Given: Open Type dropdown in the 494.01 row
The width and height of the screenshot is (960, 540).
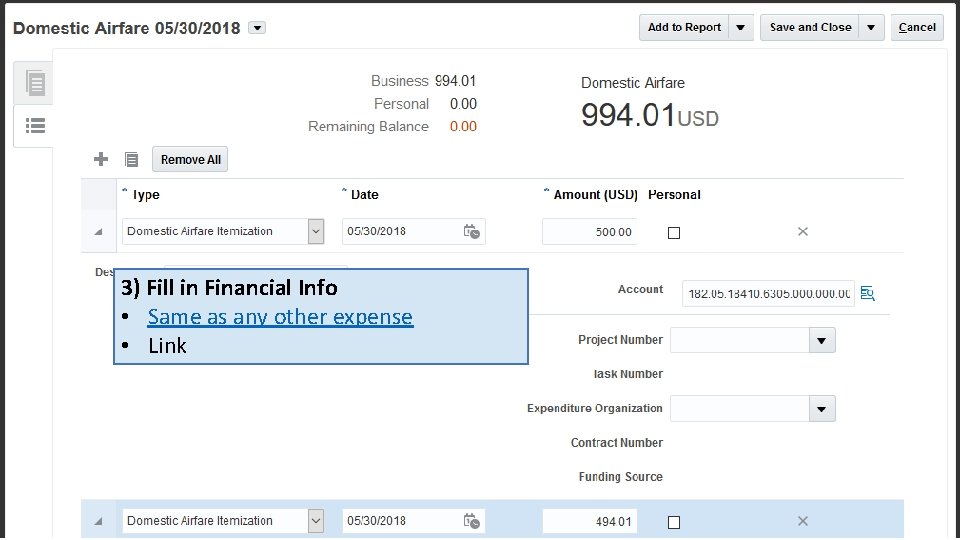Looking at the screenshot, I should (316, 521).
